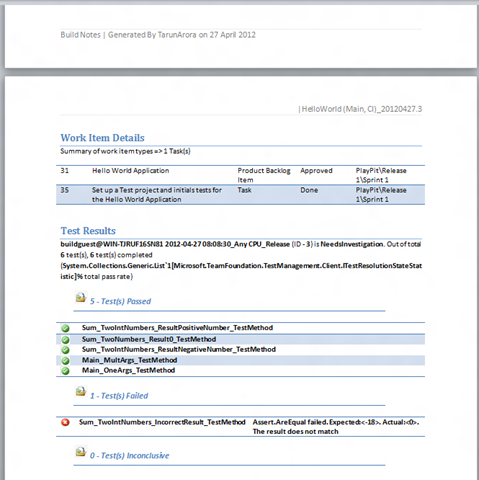Click the Work Item Details heading
Image resolution: width=479 pixels, height=480 pixels.
click(x=102, y=138)
